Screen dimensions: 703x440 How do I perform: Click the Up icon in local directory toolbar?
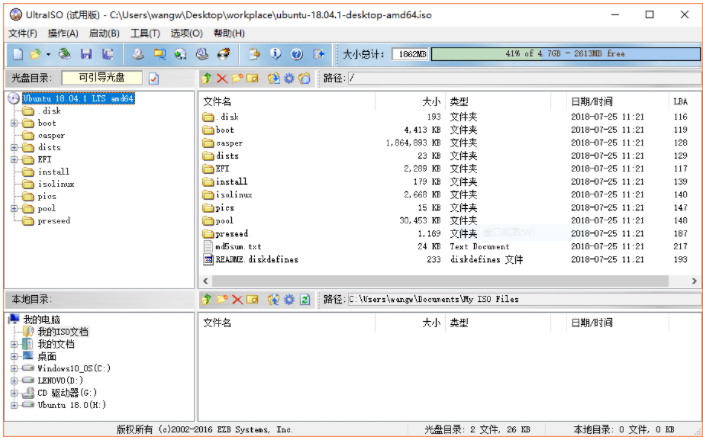click(206, 300)
